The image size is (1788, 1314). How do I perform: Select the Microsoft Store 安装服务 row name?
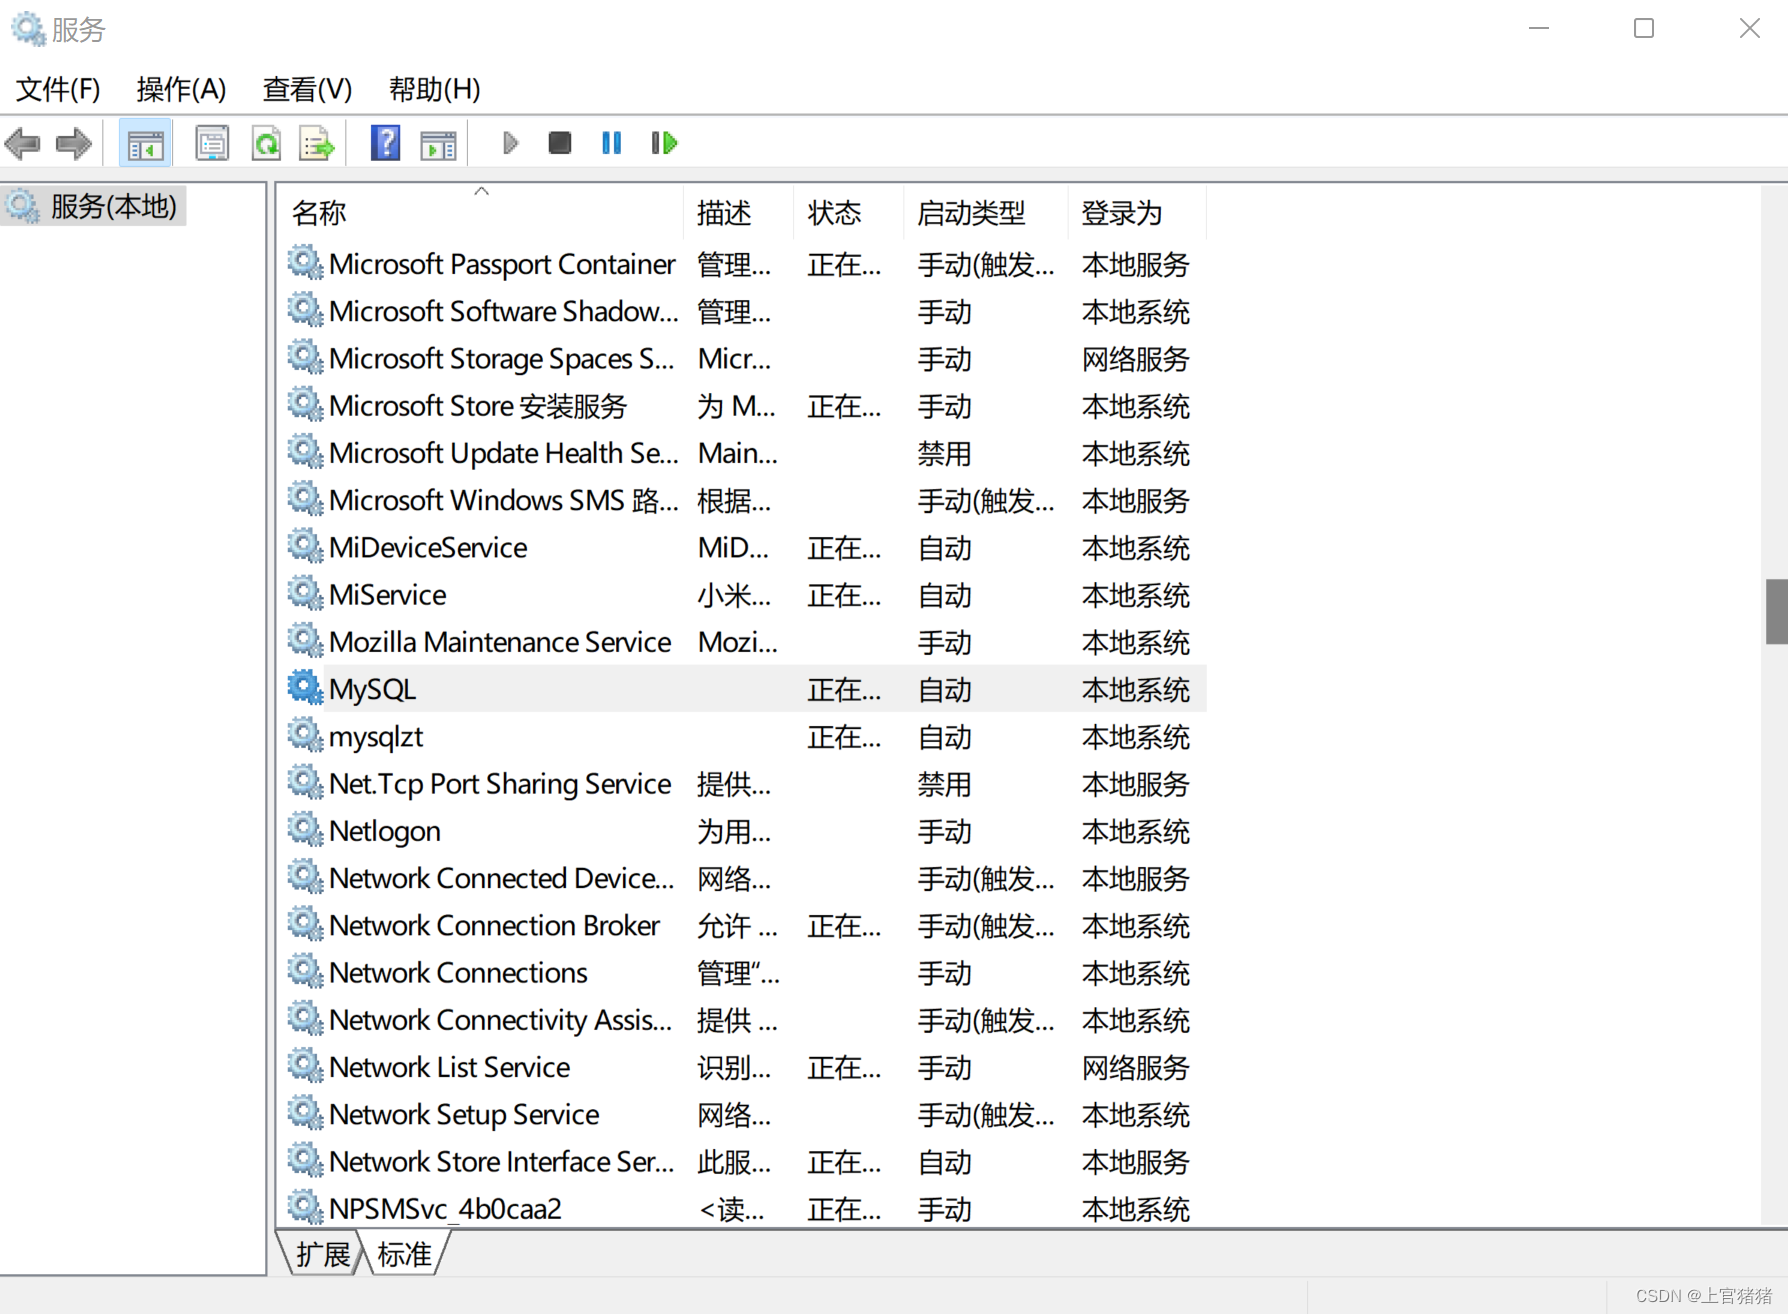(x=478, y=406)
